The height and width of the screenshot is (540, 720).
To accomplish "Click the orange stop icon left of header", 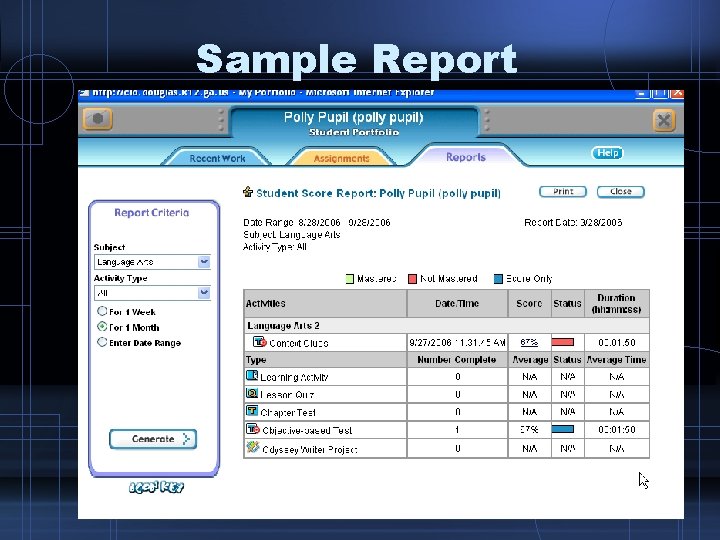I will coord(98,119).
